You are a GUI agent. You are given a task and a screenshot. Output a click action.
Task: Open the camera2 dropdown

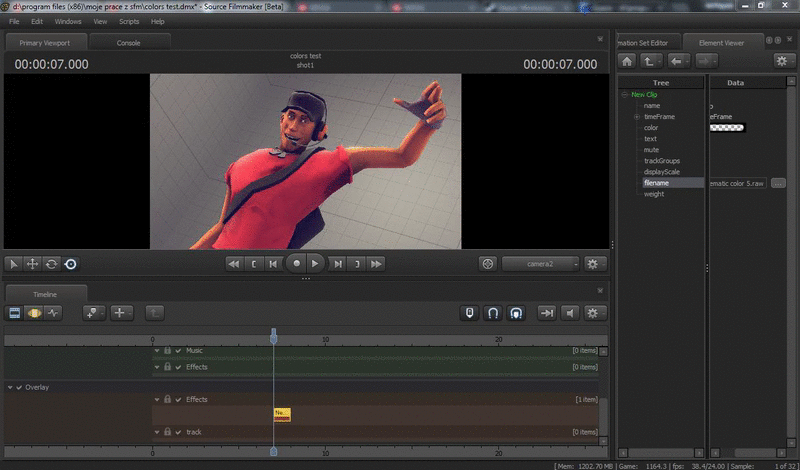pos(541,264)
